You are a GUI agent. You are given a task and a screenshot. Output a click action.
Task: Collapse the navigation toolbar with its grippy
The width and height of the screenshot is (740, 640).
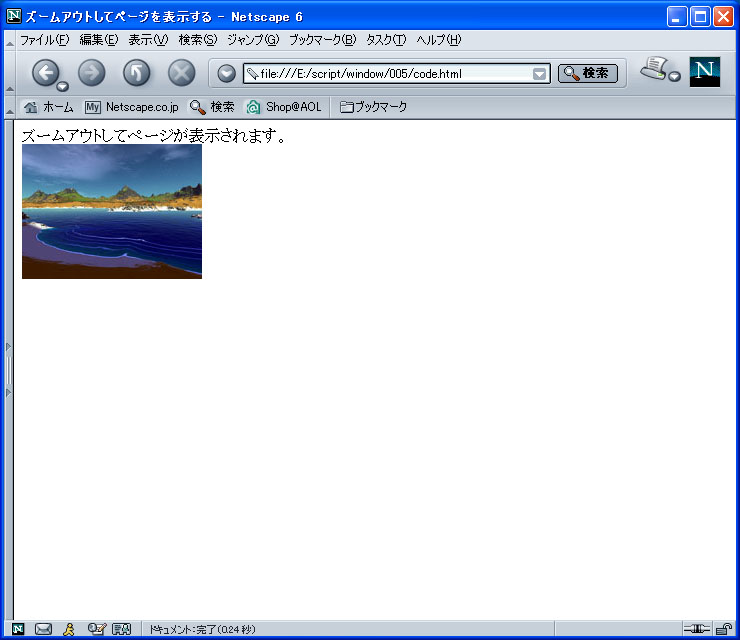tap(9, 73)
